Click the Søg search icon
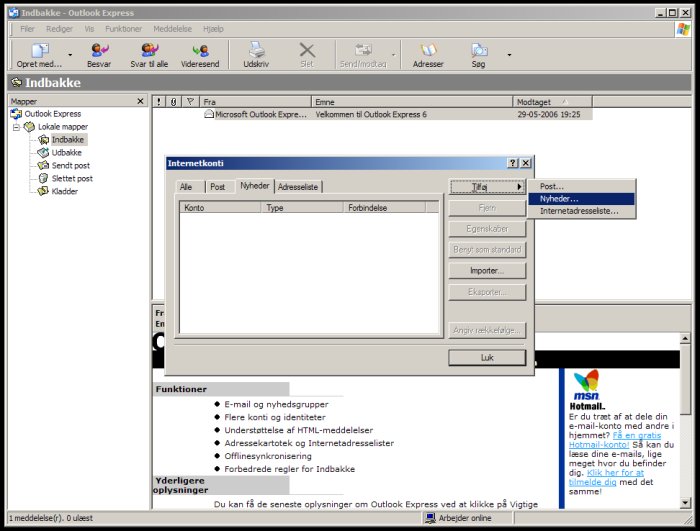 coord(479,50)
